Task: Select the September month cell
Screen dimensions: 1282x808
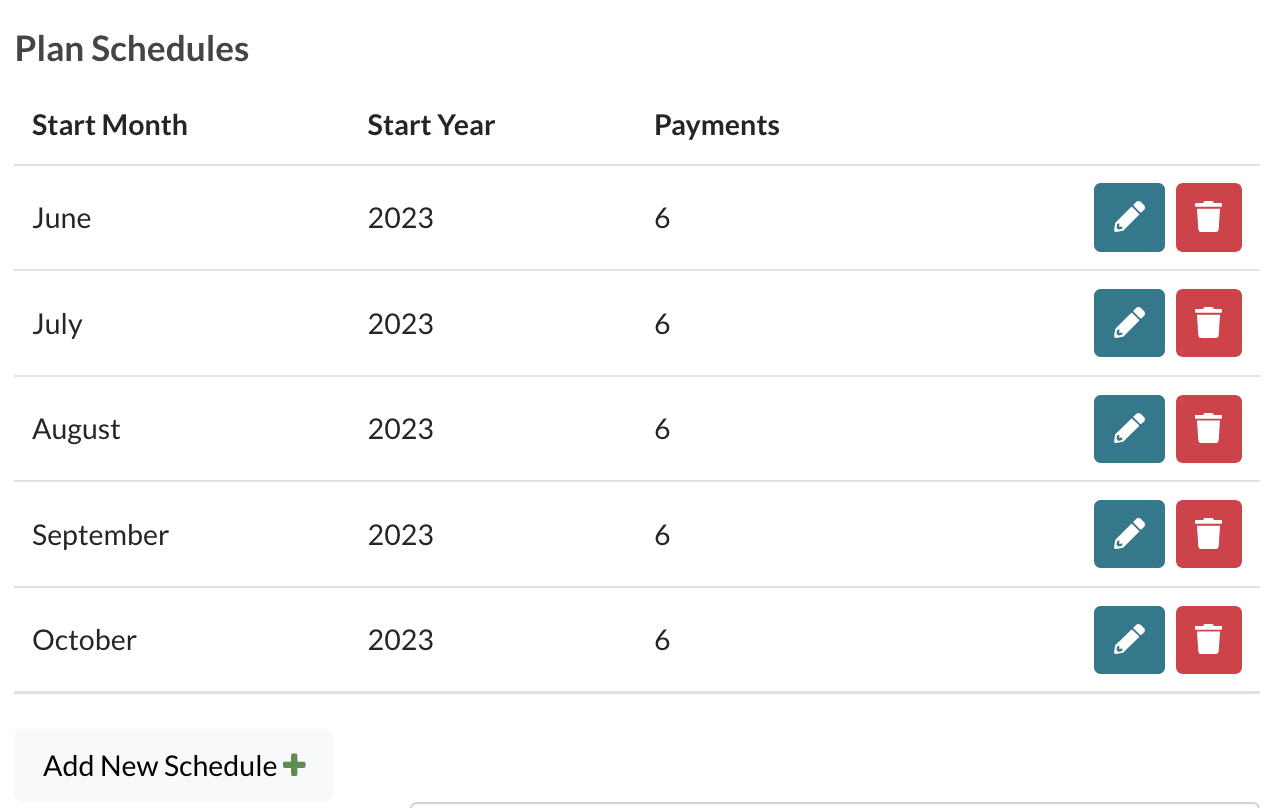Action: (101, 535)
